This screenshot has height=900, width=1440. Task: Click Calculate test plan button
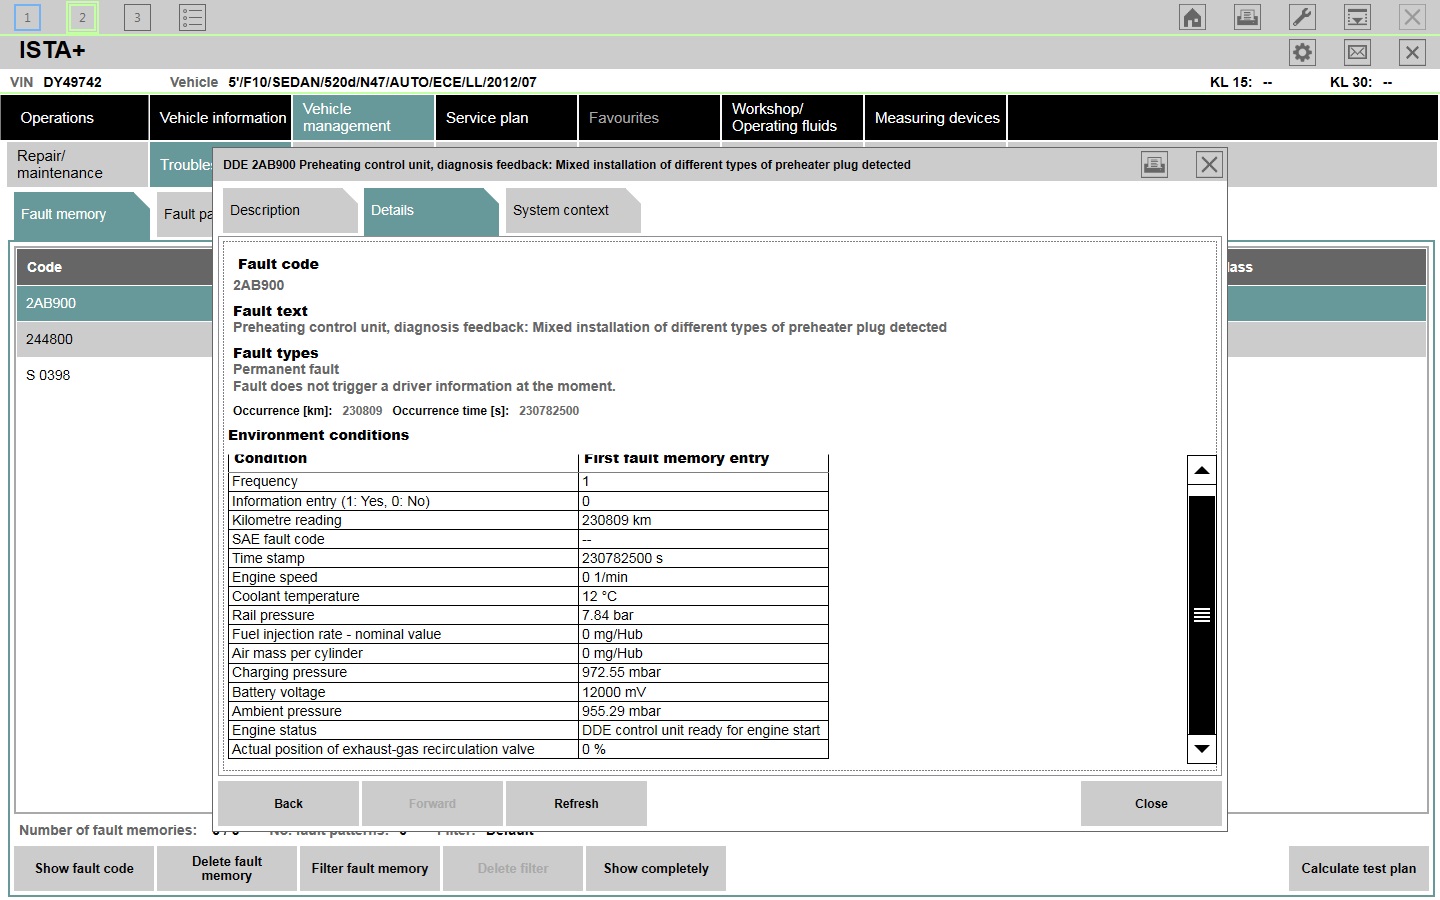point(1358,869)
